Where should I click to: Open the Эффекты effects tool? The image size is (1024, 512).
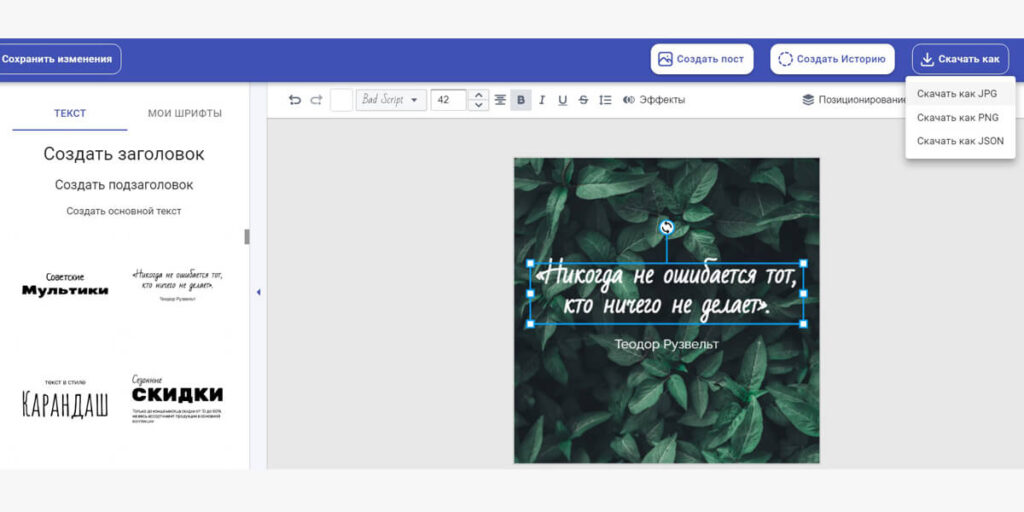click(654, 100)
